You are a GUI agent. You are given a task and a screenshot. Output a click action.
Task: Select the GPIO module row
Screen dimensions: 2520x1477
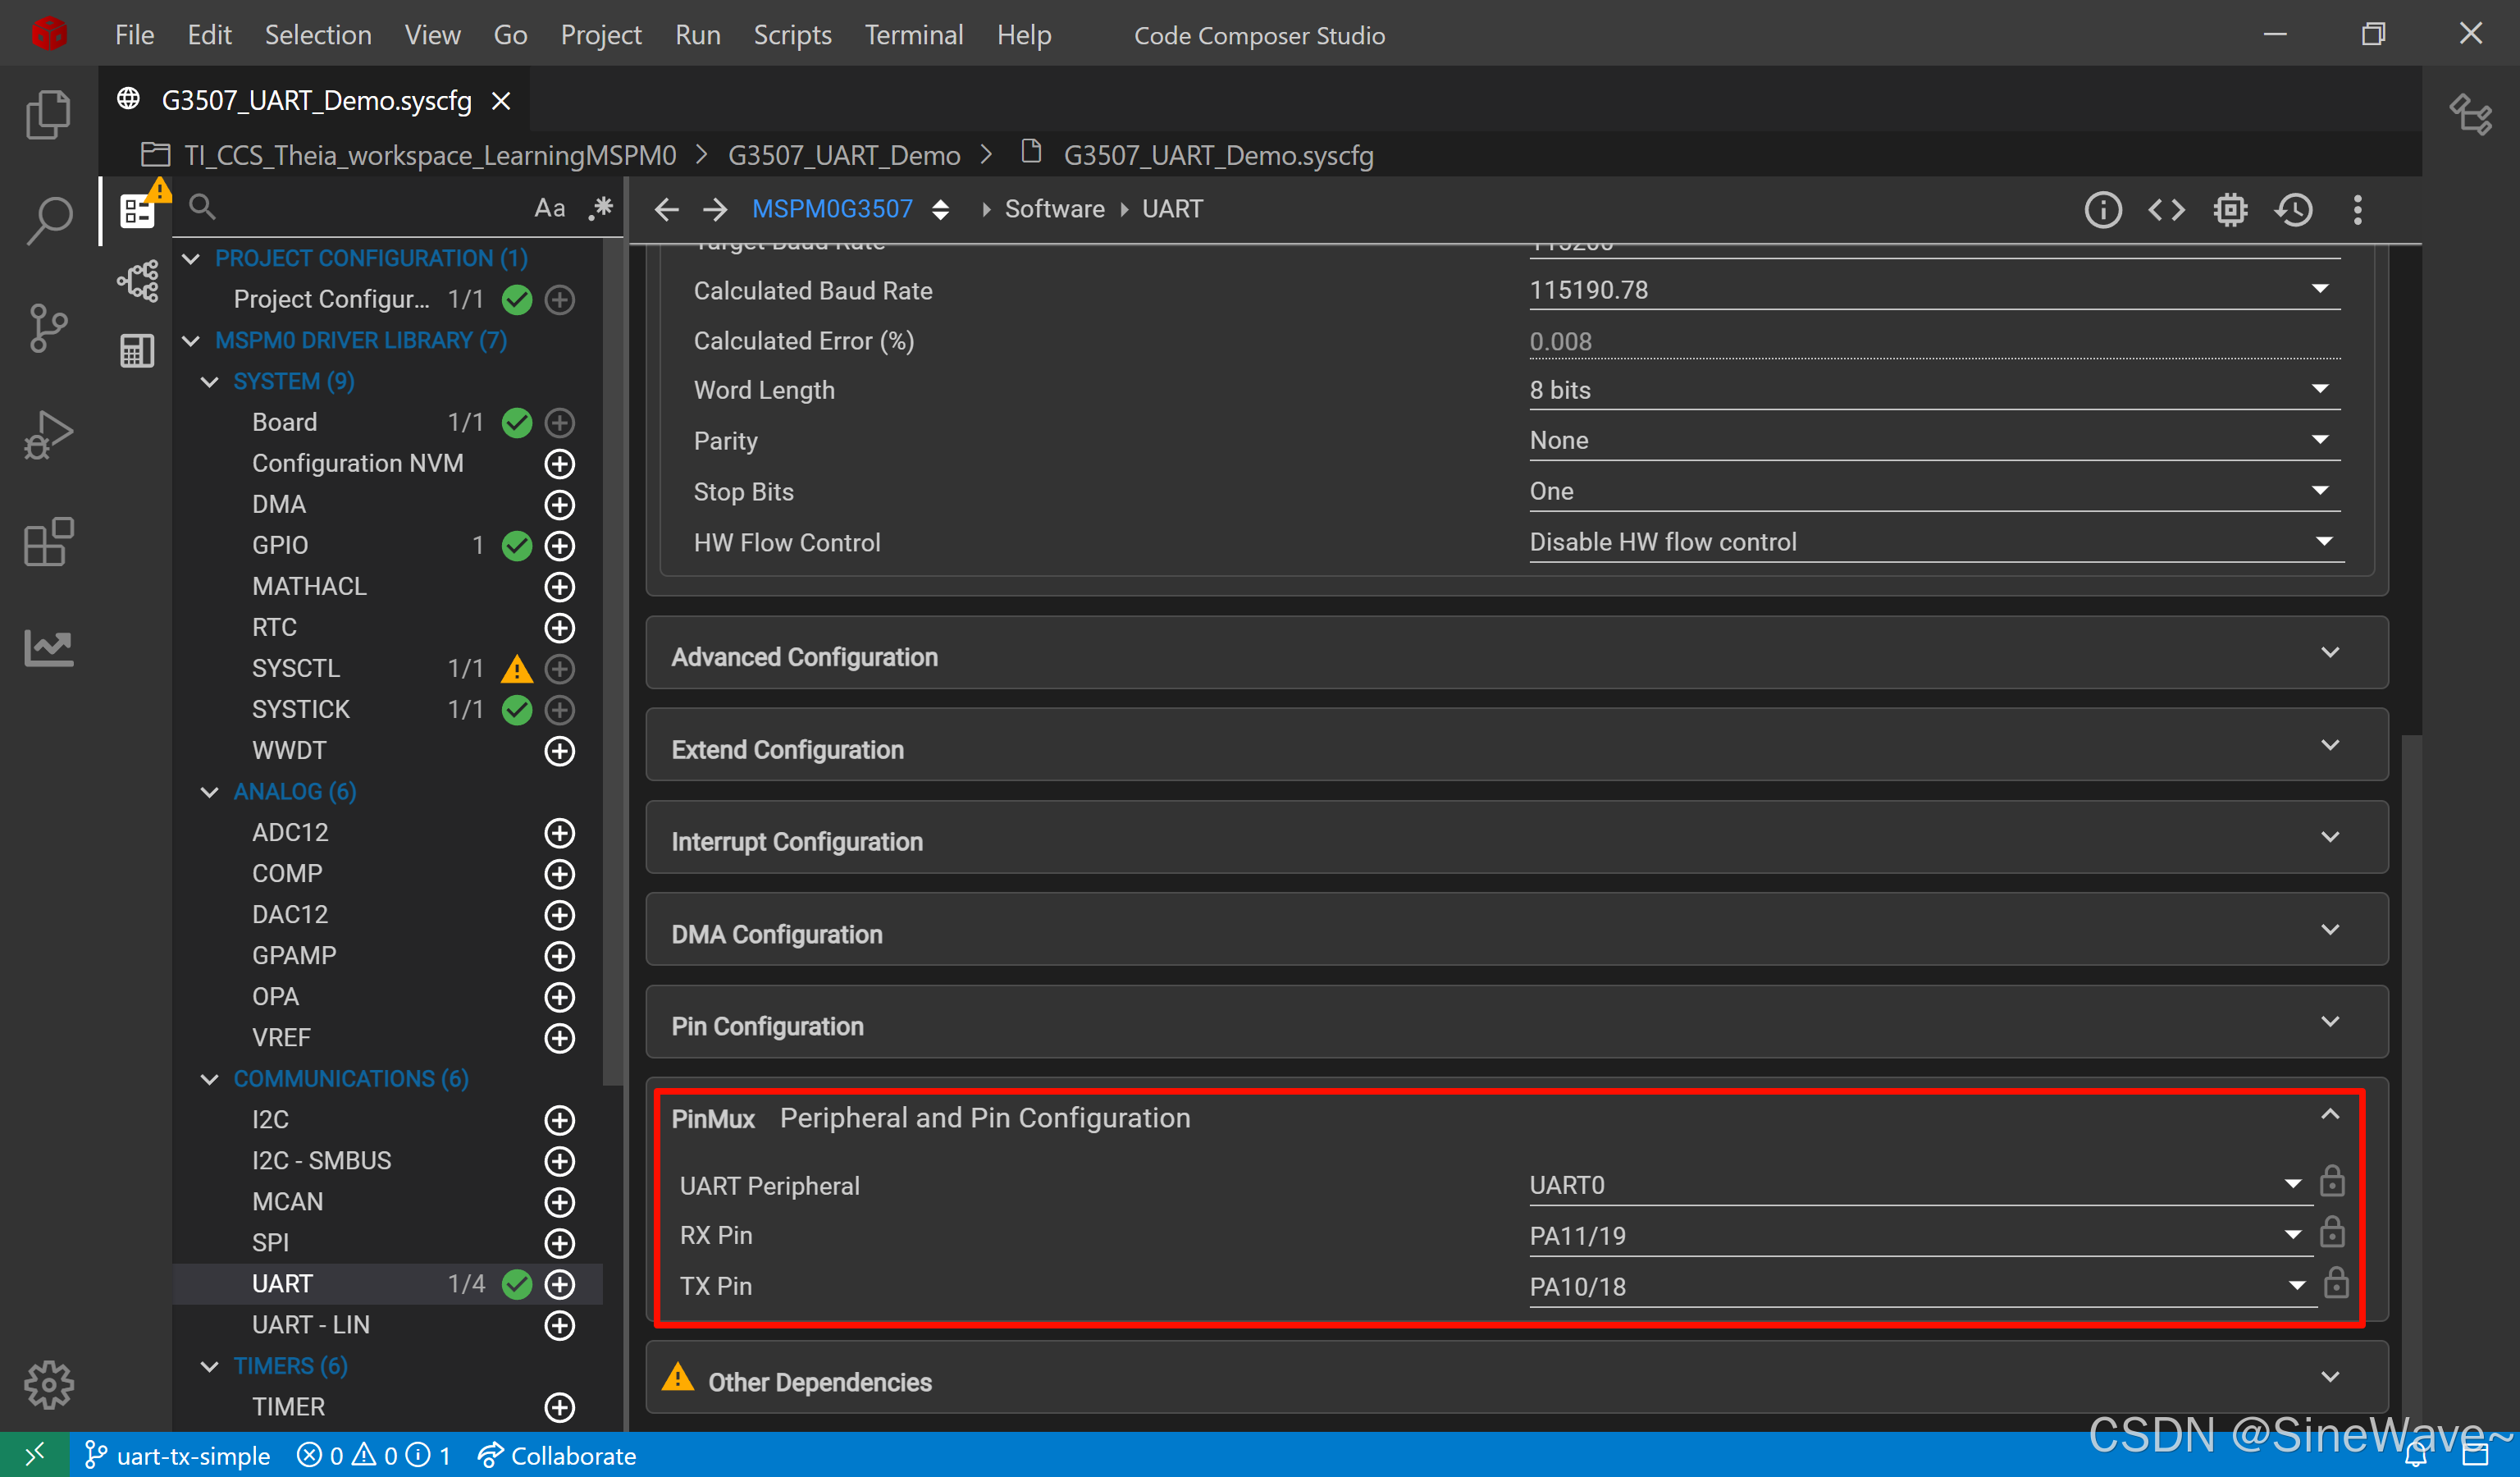pyautogui.click(x=388, y=545)
